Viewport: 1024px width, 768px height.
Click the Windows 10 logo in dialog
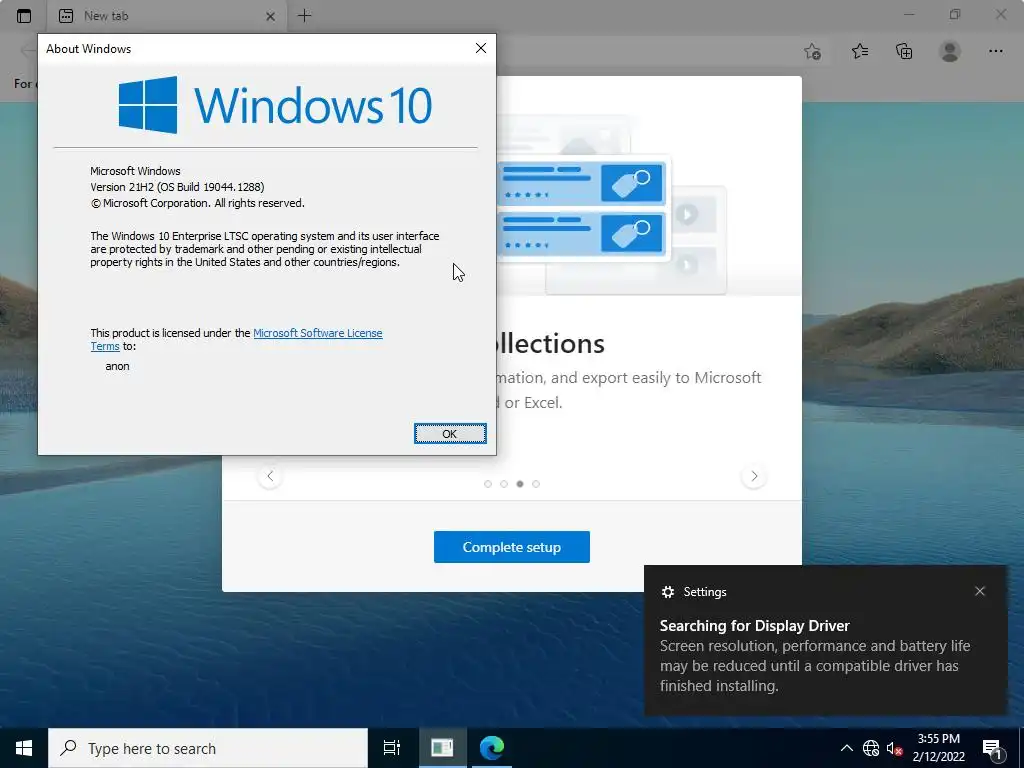click(275, 104)
